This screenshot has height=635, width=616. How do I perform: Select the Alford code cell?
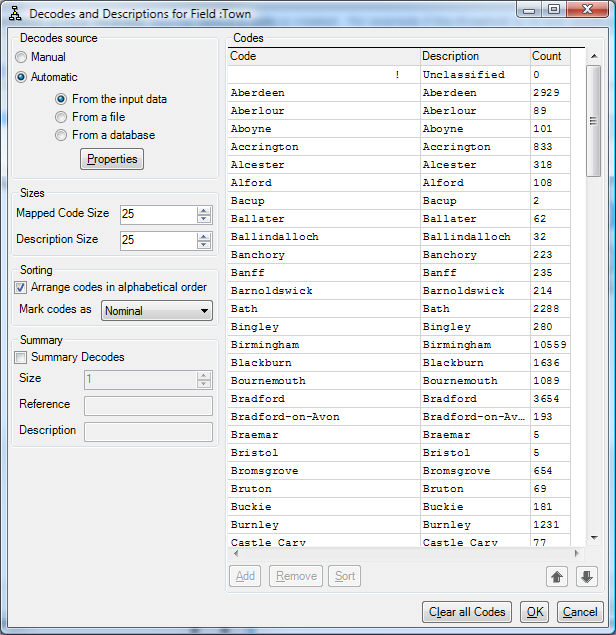(324, 183)
